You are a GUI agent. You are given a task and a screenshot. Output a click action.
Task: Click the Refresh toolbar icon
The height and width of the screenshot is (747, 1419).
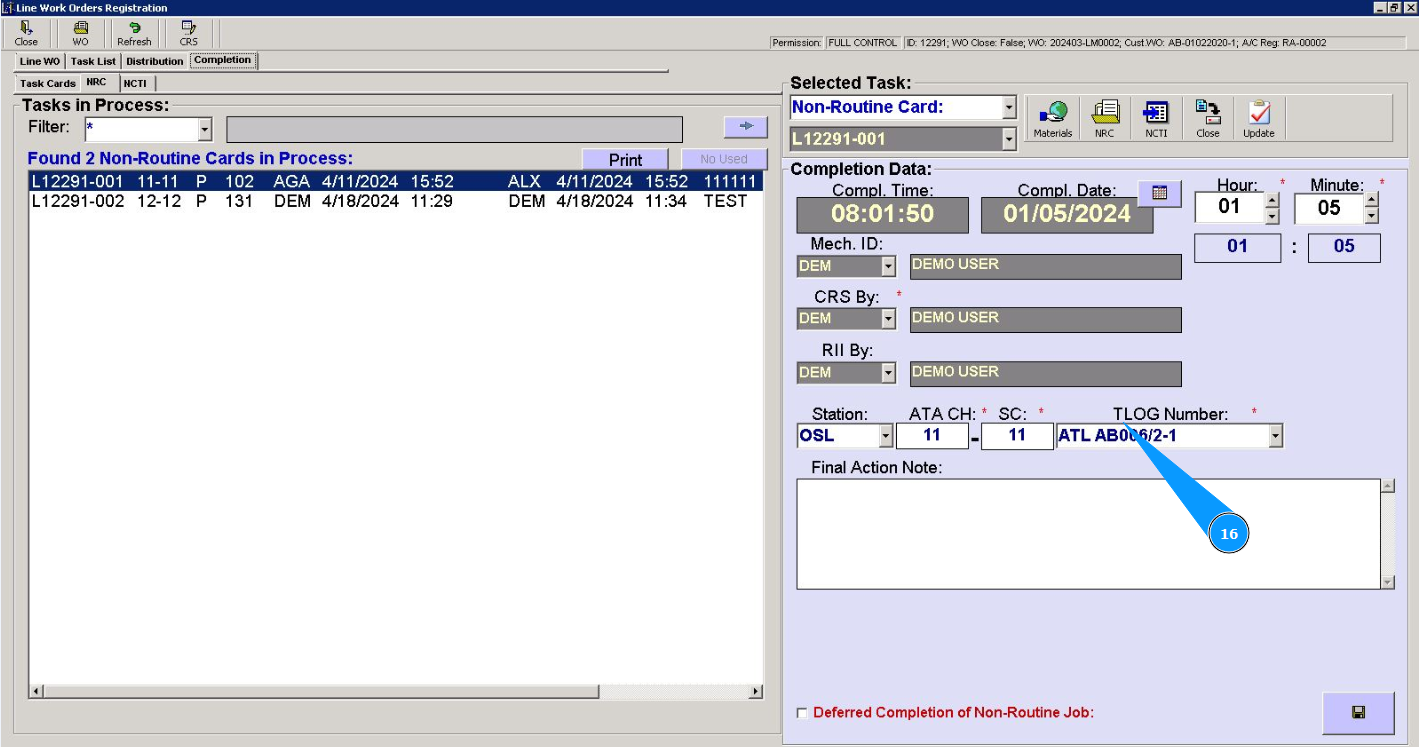pyautogui.click(x=134, y=33)
